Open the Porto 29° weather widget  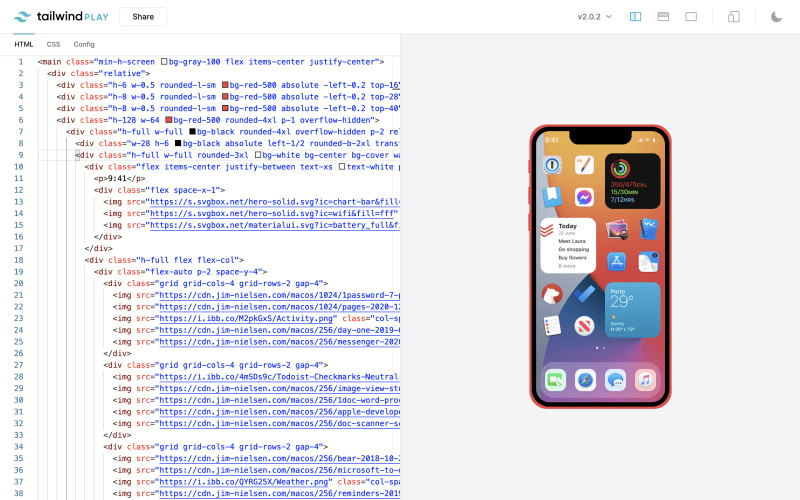633,310
